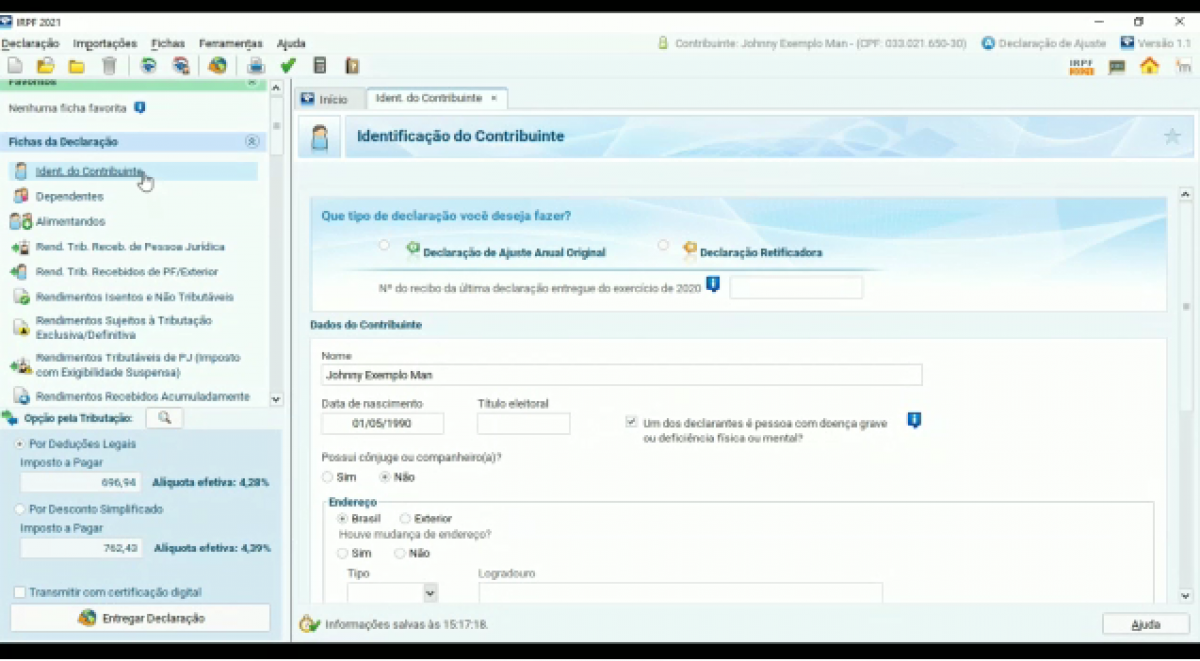Click the Versão 1.1 icon

click(x=1127, y=43)
